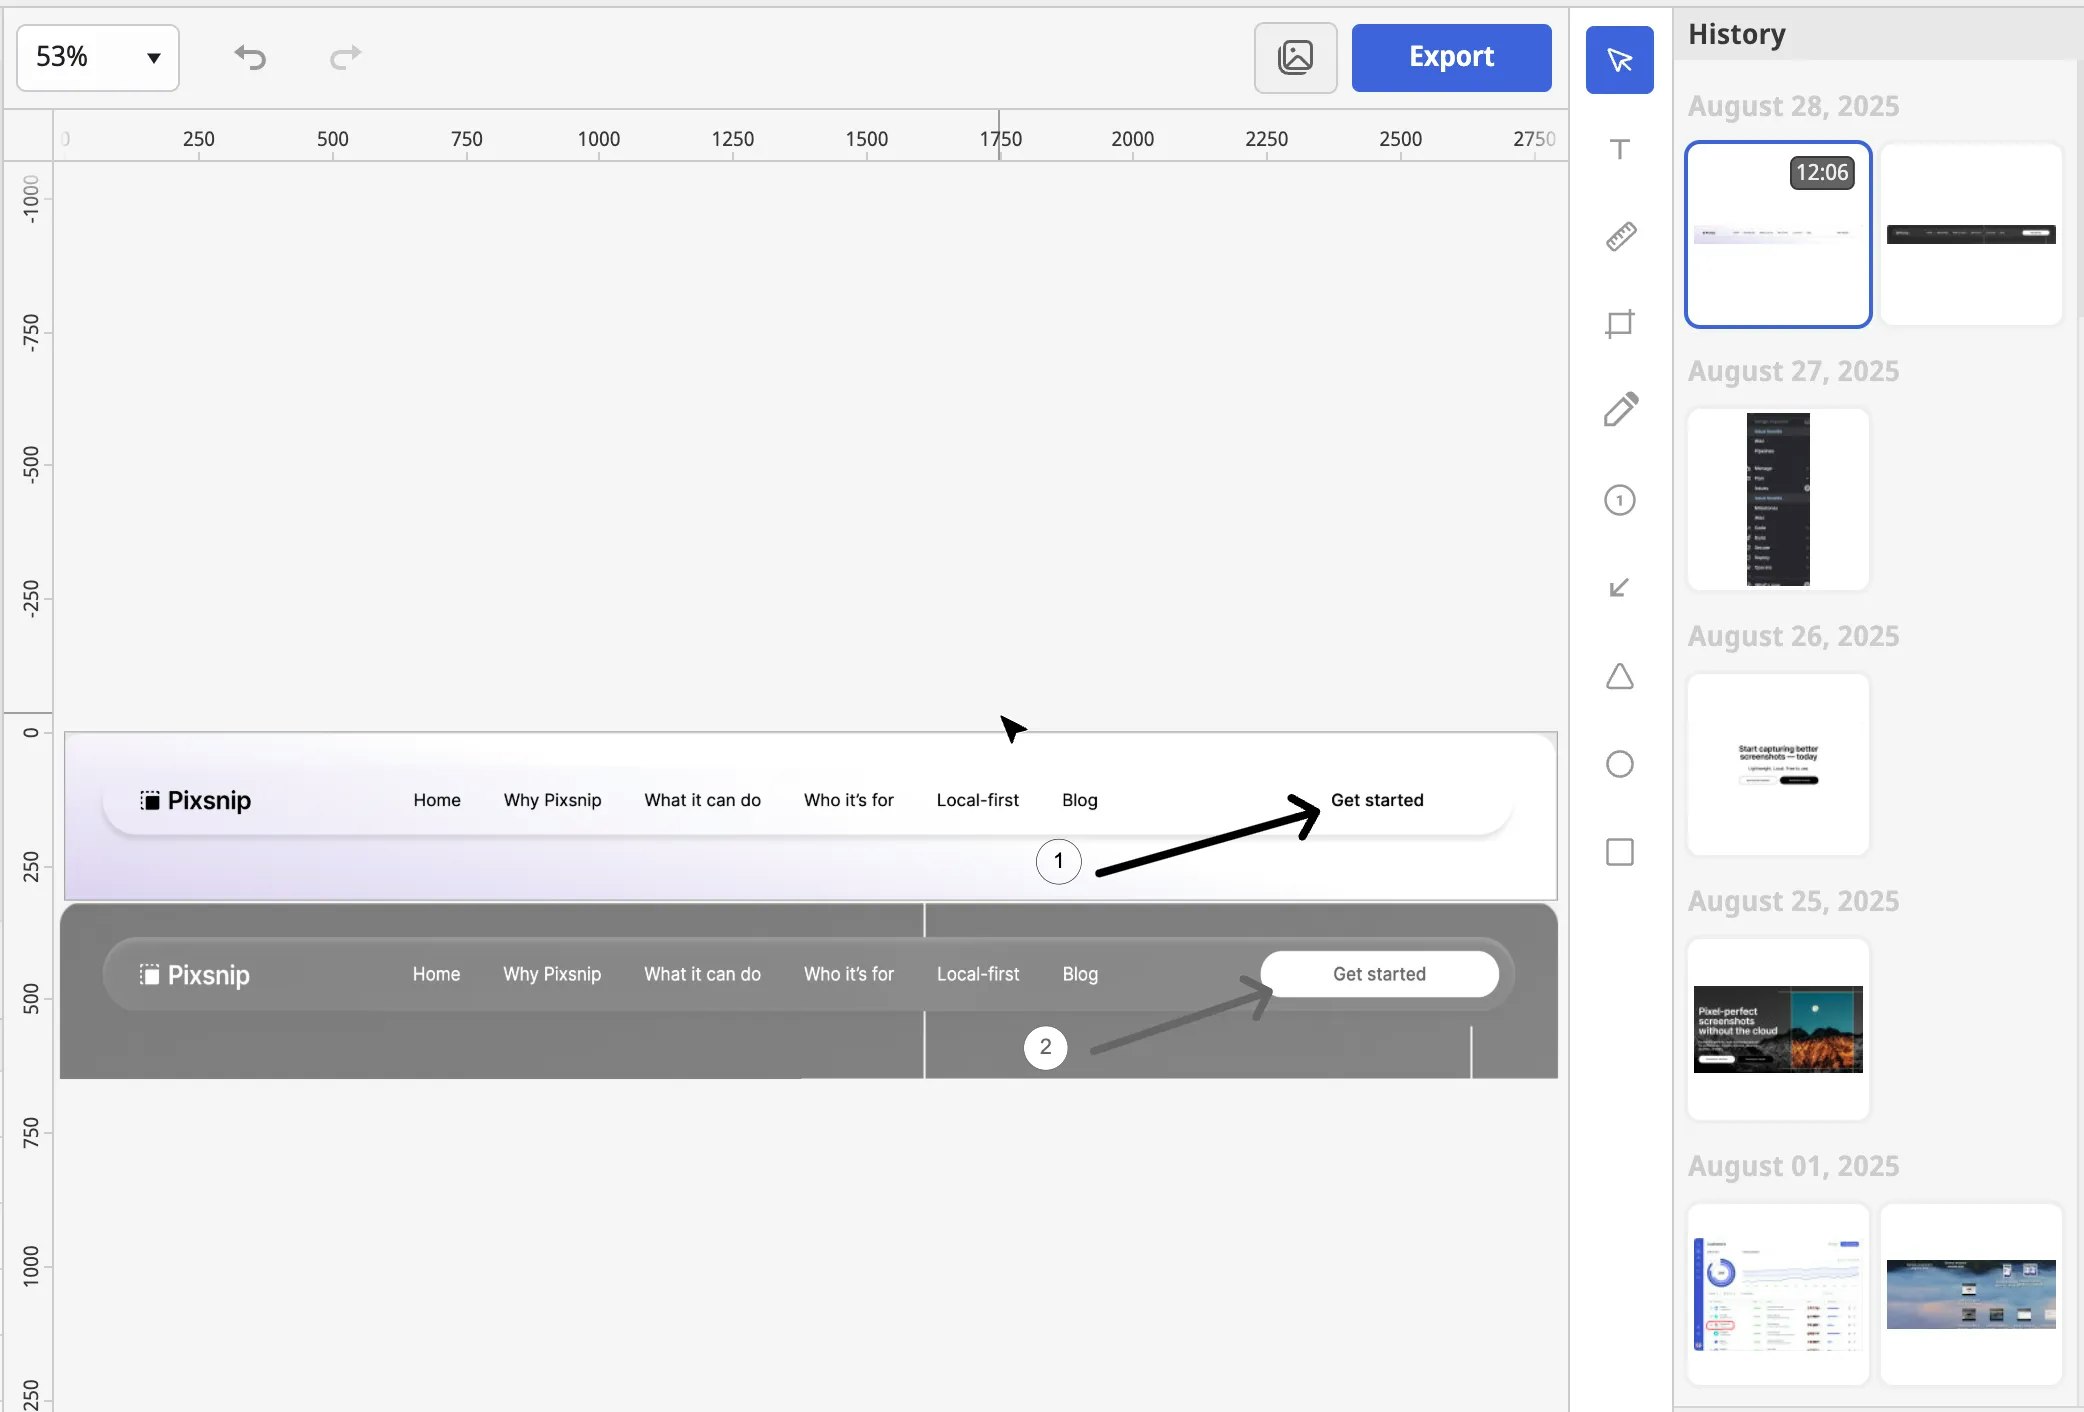Click the undo arrow
Screen dimensions: 2084x1412
click(x=250, y=57)
